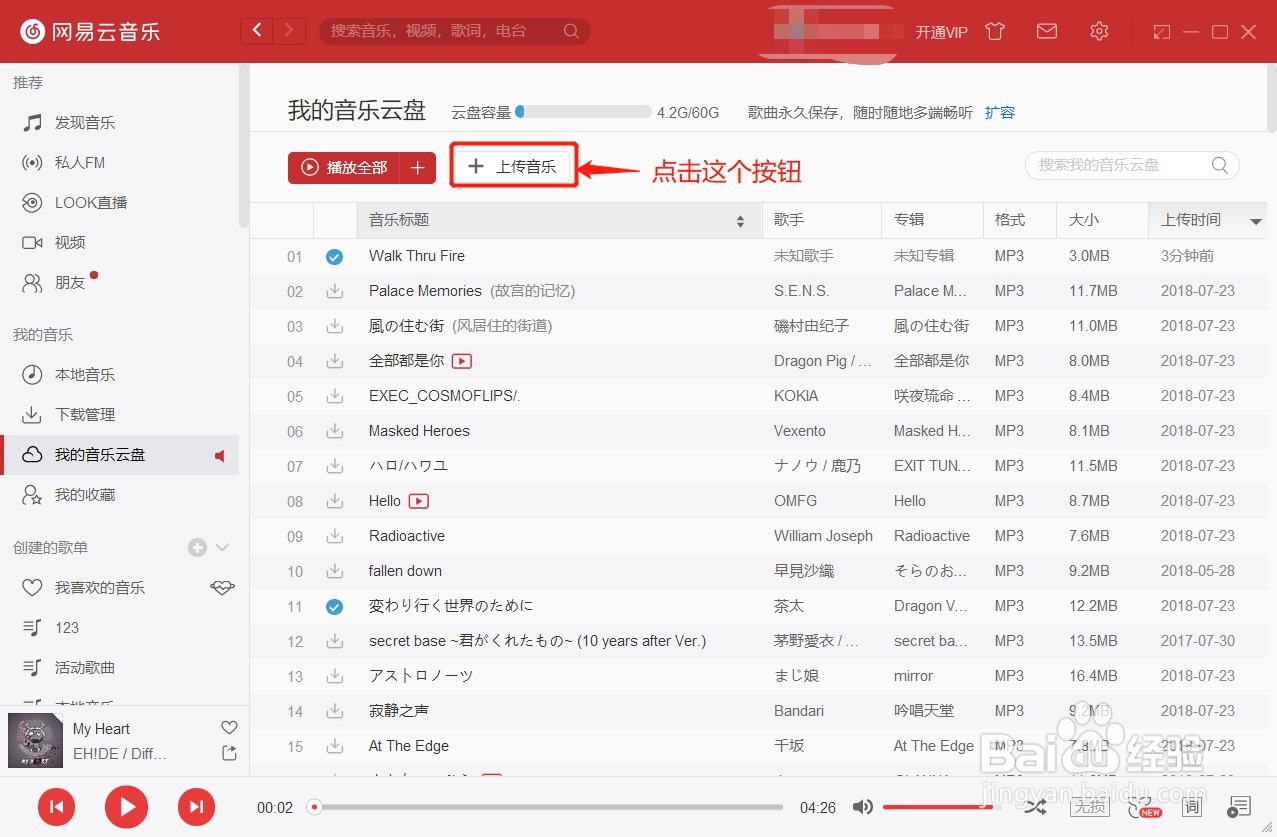The width and height of the screenshot is (1277, 837).
Task: Sort by 大小 column header
Action: 1102,221
